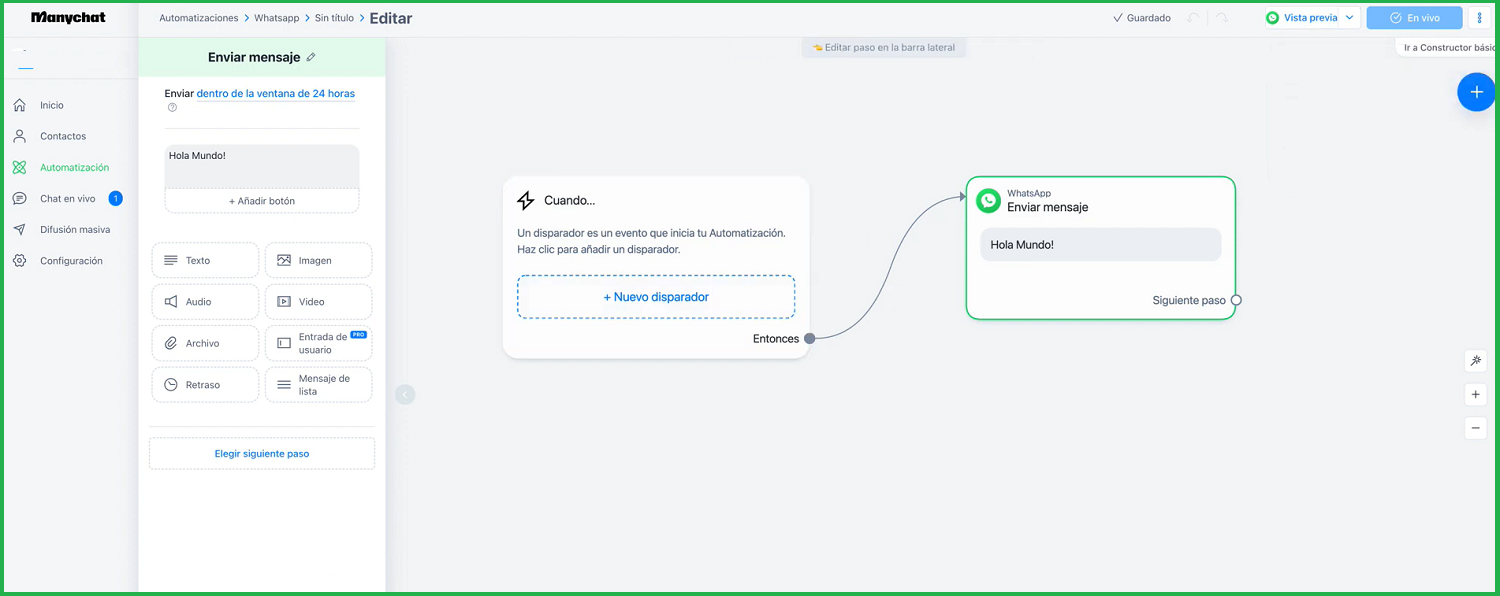Add a Retraso delay block
This screenshot has height=596, width=1500.
click(x=205, y=385)
